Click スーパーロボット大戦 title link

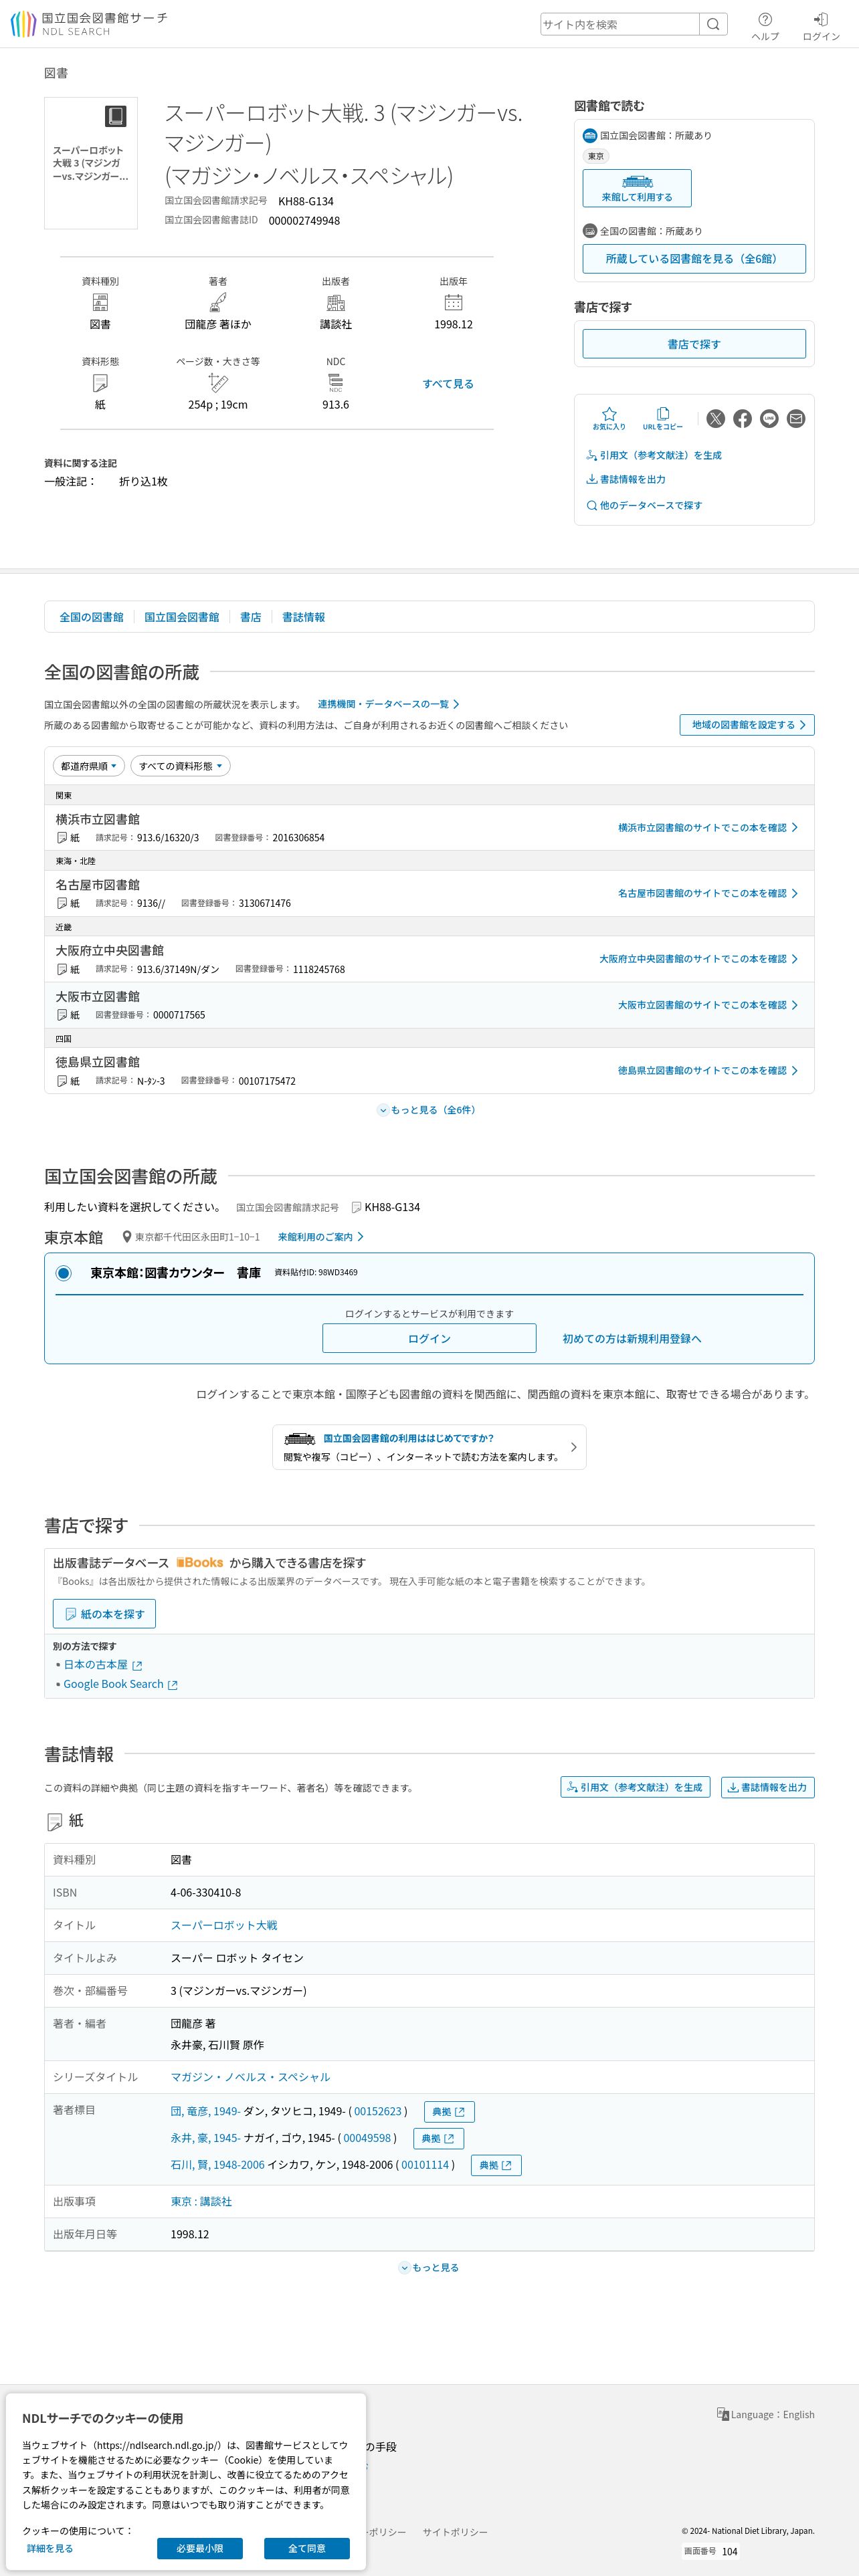pos(224,1925)
